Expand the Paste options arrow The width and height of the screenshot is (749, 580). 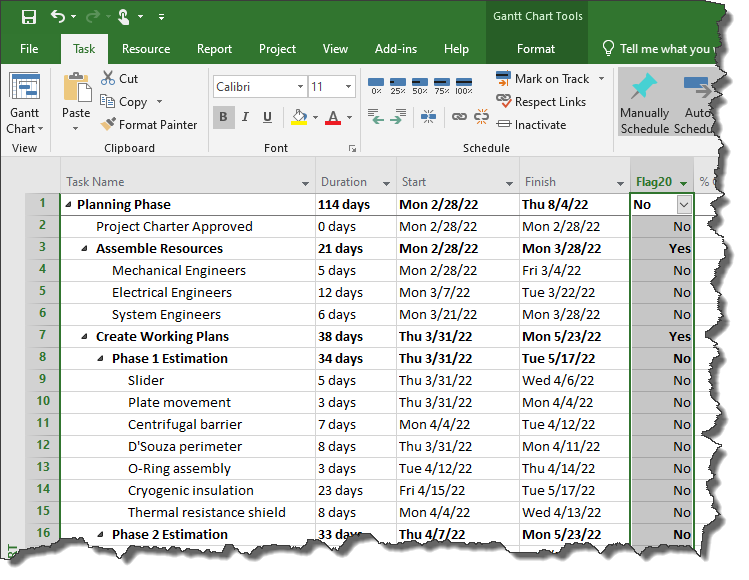[x=75, y=129]
